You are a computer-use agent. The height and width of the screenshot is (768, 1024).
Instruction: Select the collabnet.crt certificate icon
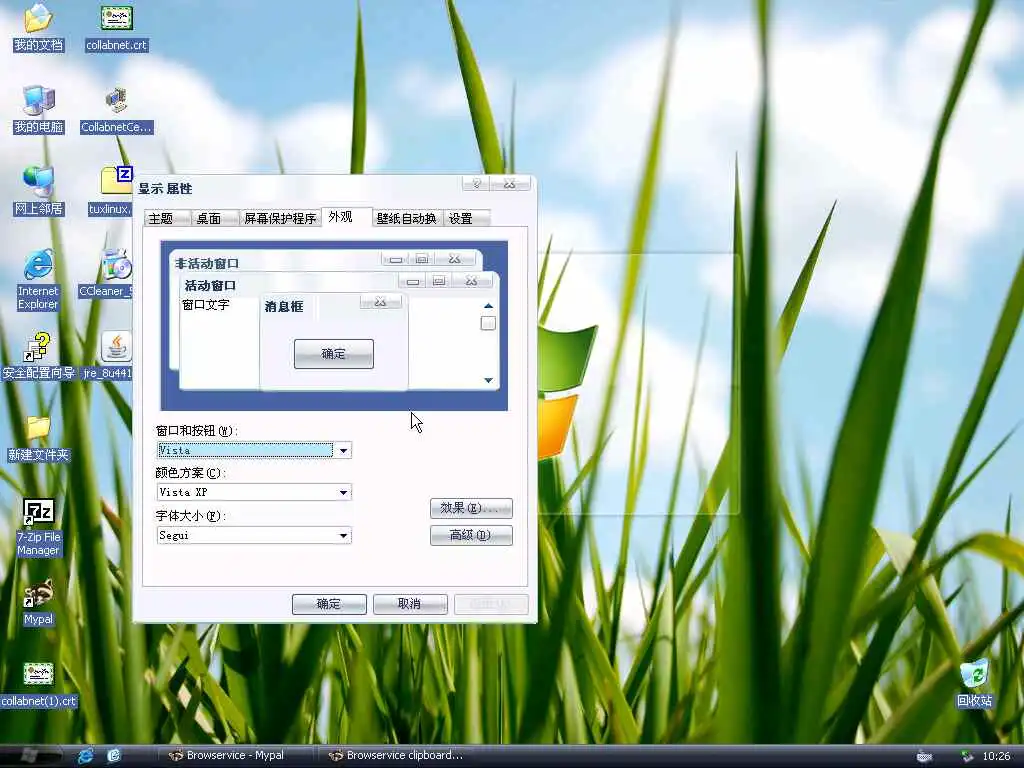tap(117, 27)
